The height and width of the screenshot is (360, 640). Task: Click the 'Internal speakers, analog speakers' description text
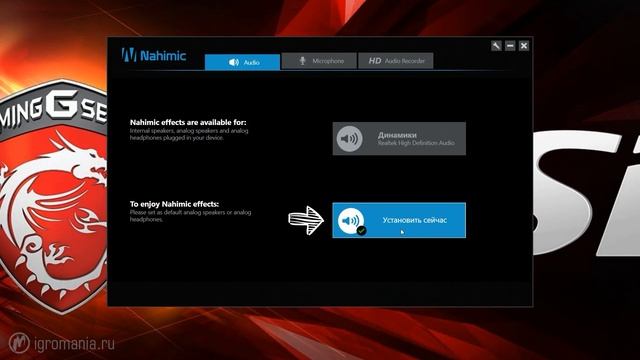(189, 134)
